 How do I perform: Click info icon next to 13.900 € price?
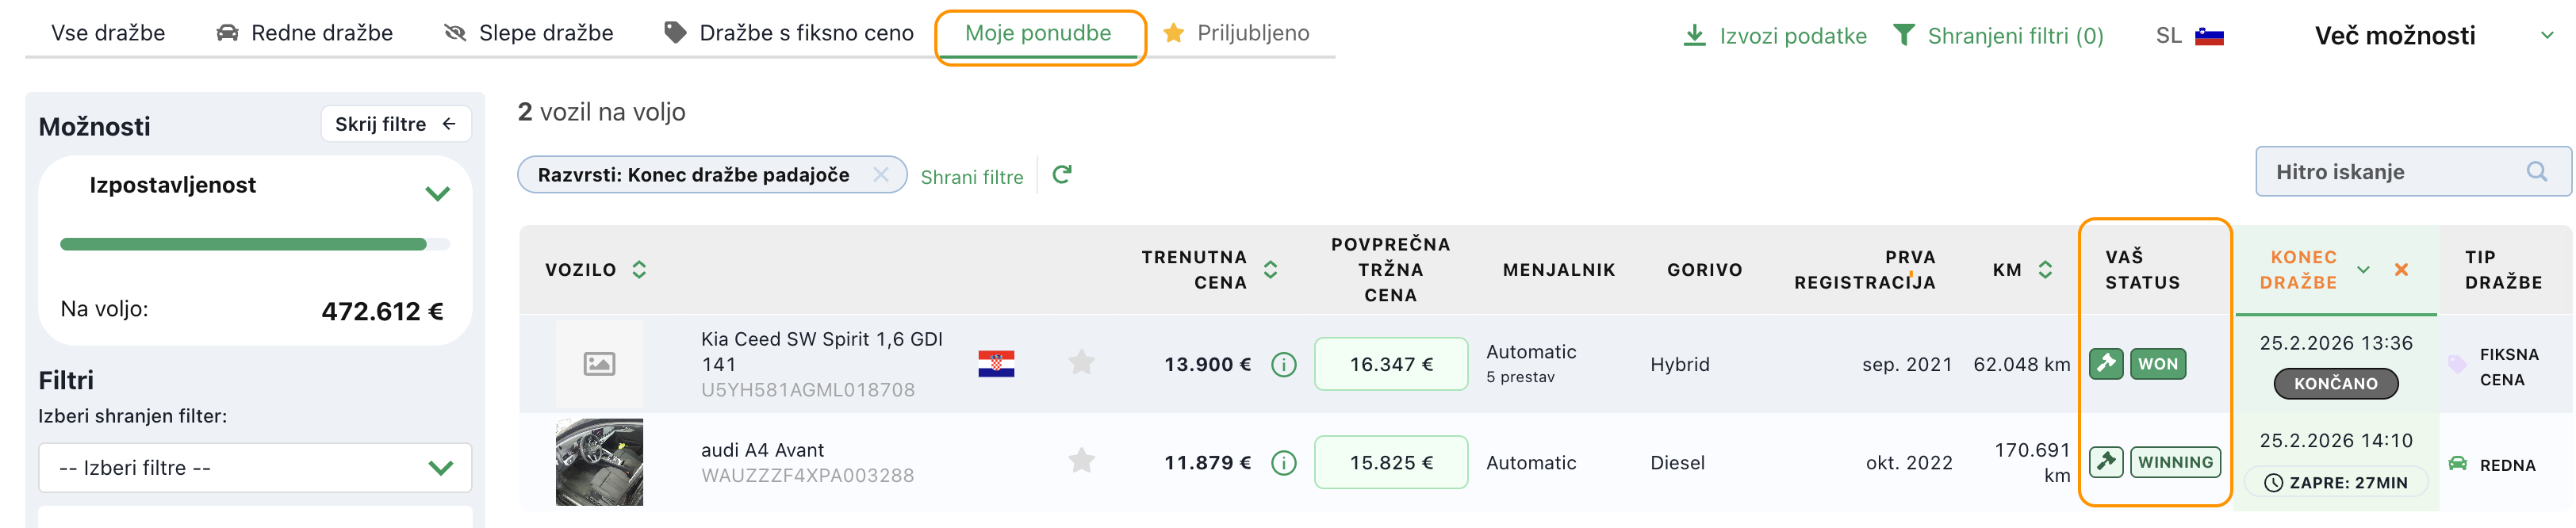point(1283,365)
